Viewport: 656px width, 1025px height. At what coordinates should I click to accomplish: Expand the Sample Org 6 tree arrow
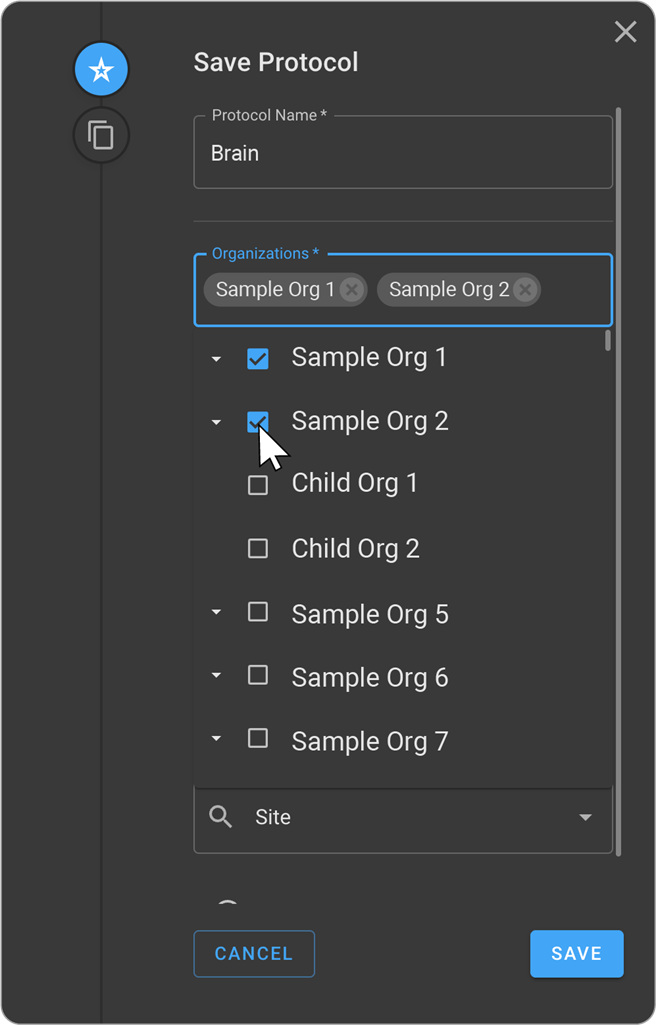pyautogui.click(x=216, y=676)
